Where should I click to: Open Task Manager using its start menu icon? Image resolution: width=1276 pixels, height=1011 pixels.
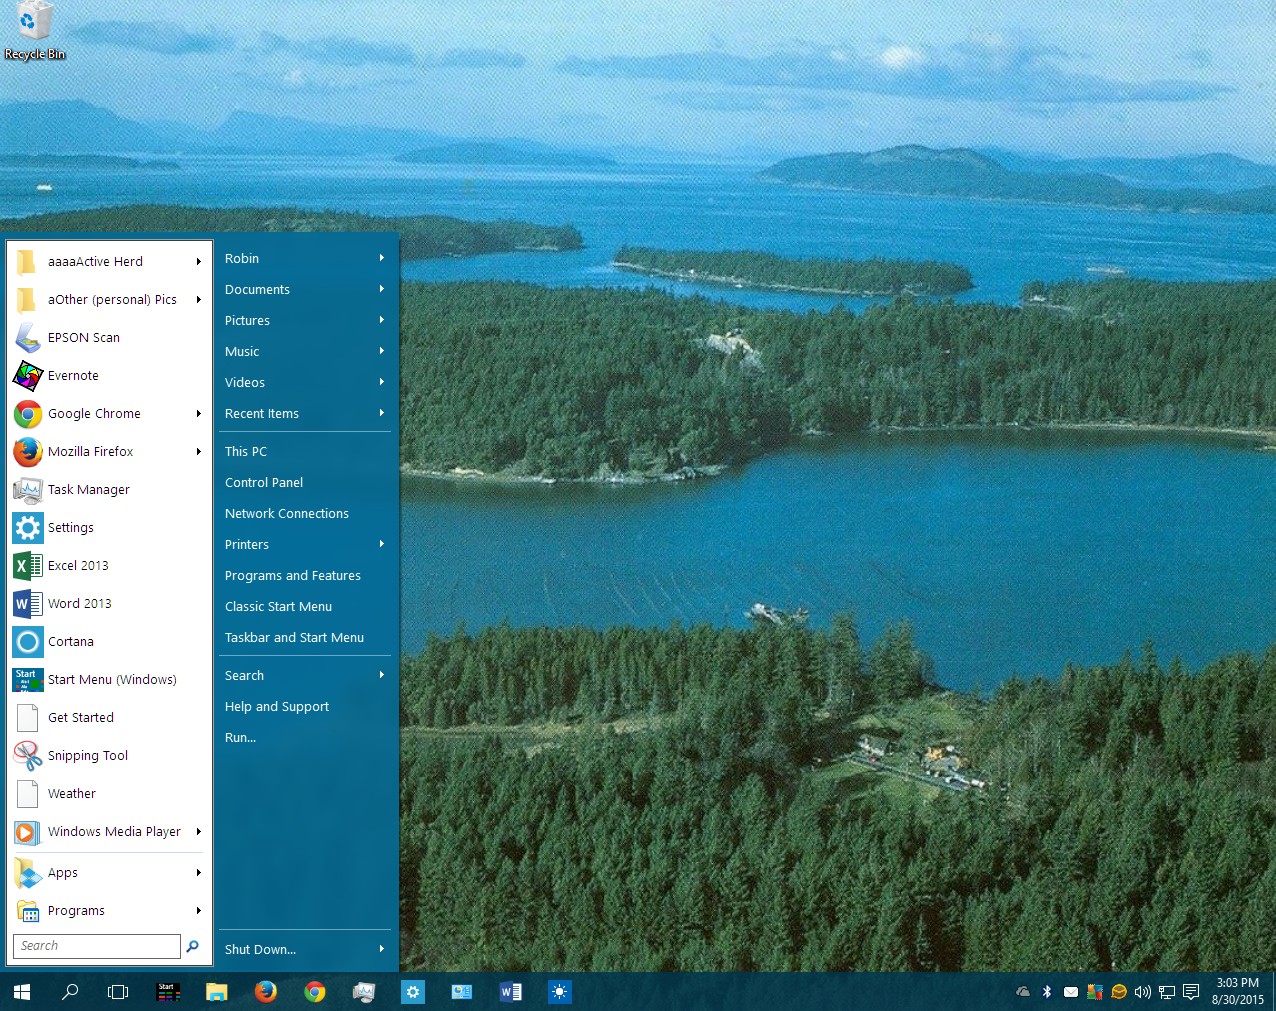27,490
